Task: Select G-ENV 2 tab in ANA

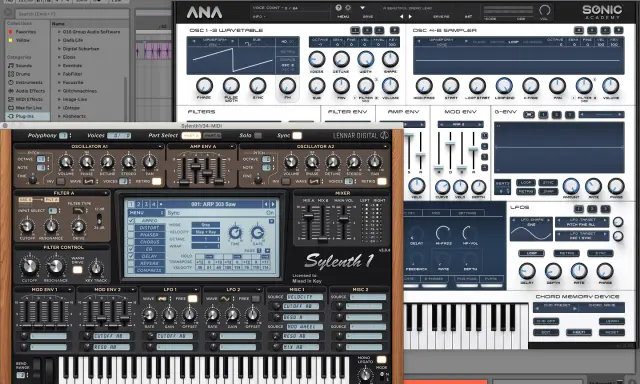Action: pos(556,115)
